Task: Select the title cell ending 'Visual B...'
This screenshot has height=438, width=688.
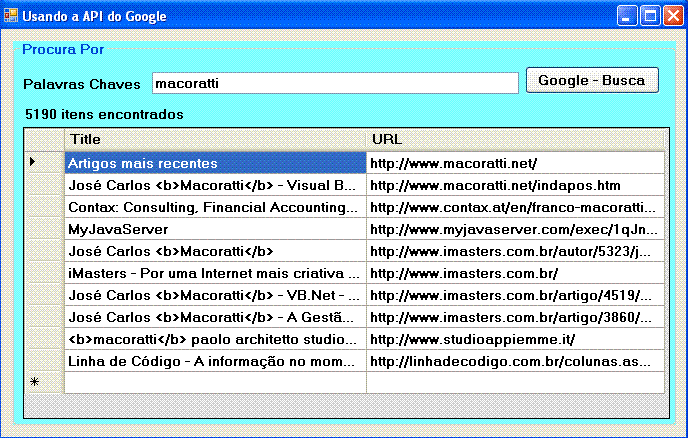Action: (x=215, y=185)
